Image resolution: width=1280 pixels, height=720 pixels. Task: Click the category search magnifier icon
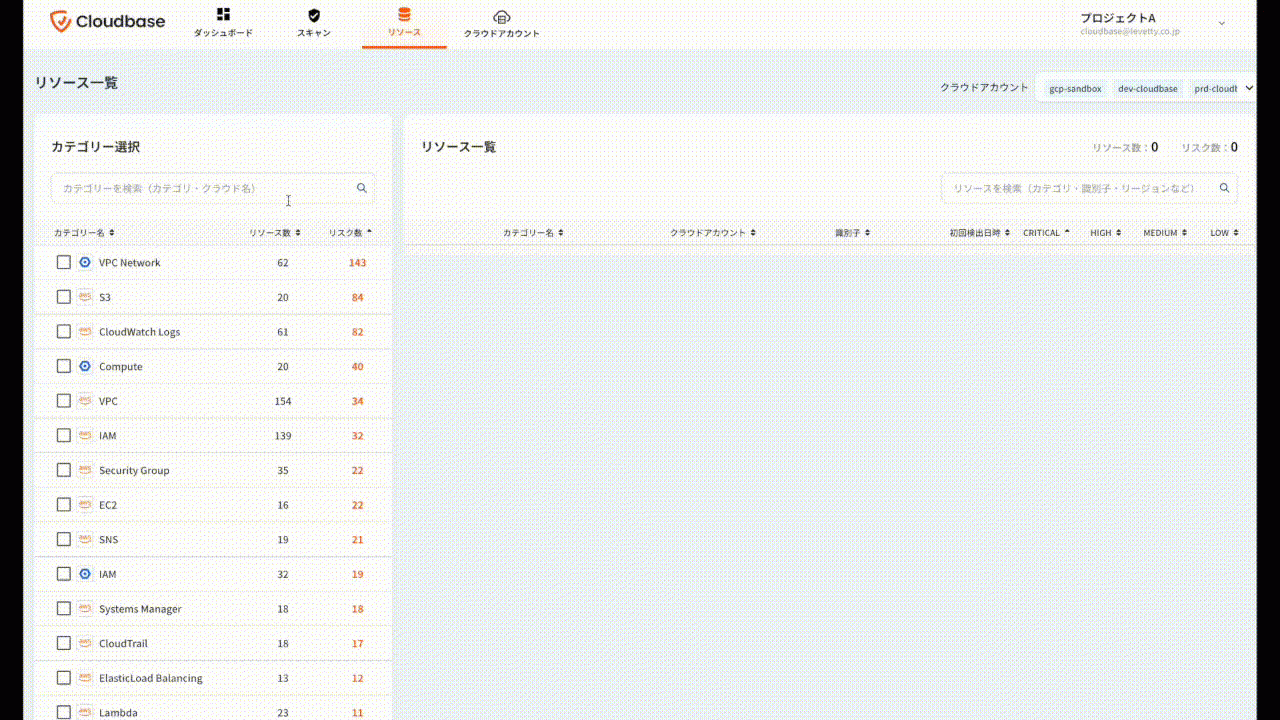coord(362,188)
